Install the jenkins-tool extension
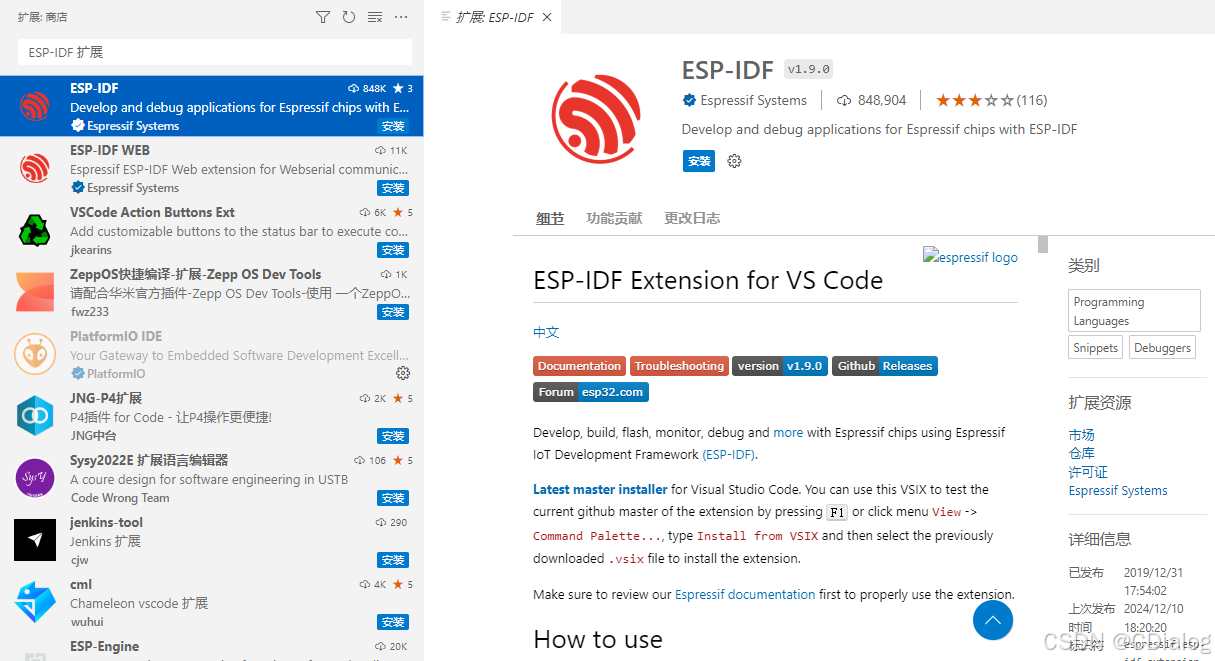 (x=393, y=560)
